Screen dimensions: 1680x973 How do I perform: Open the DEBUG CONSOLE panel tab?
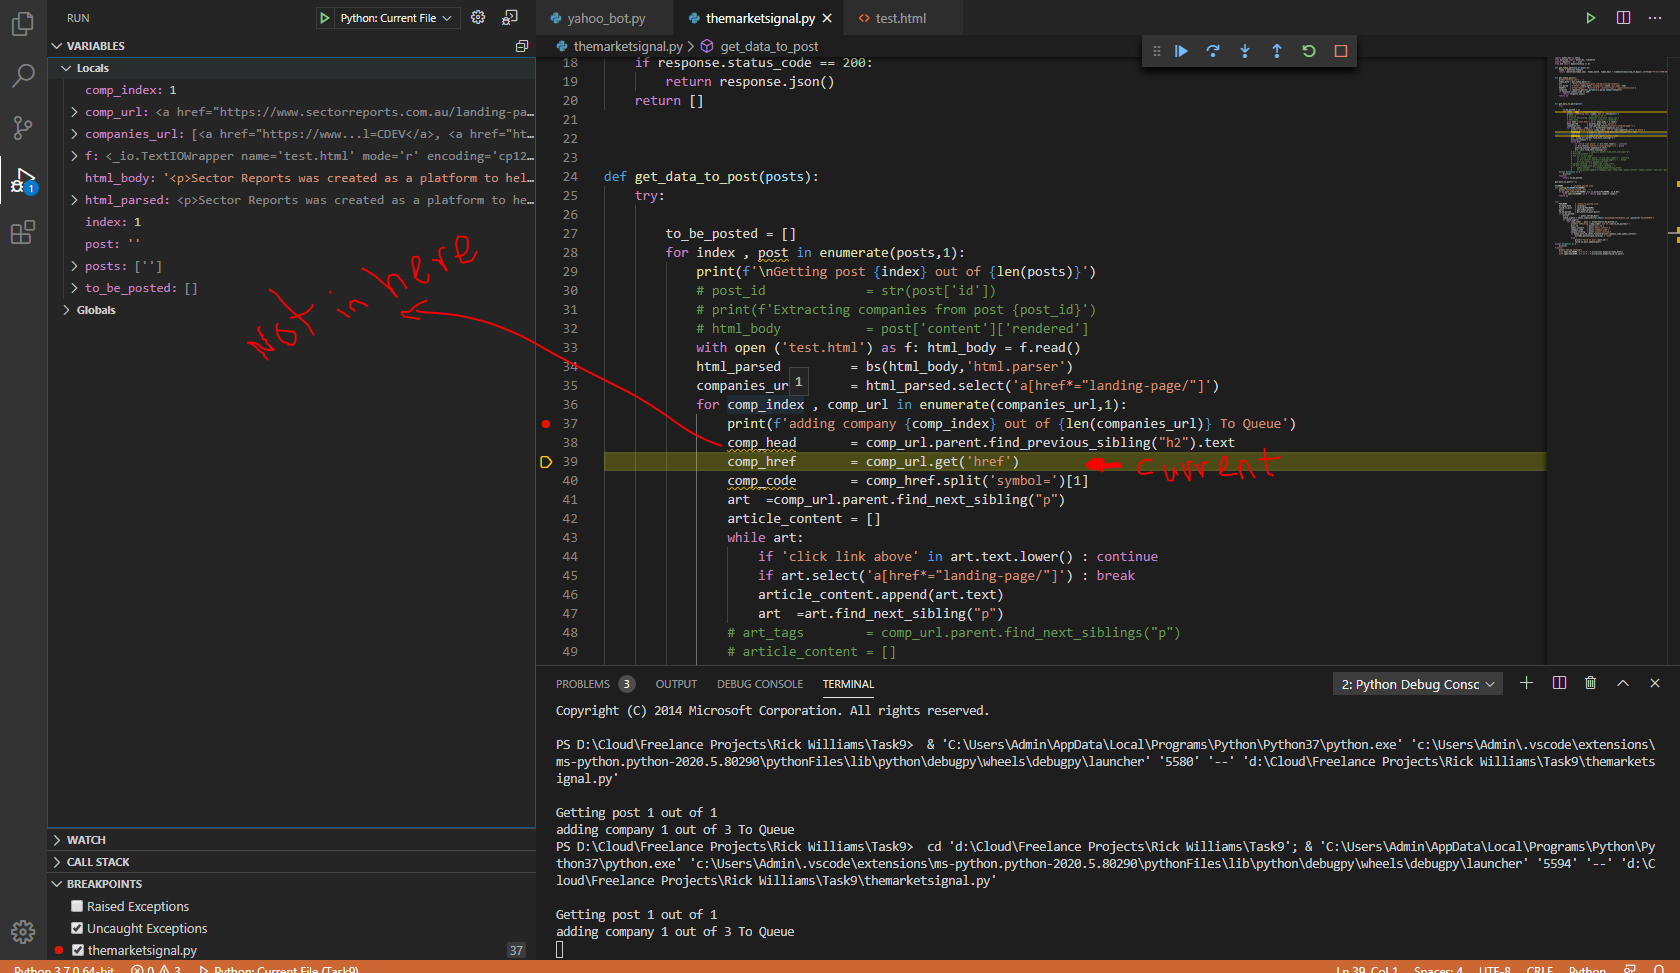click(759, 684)
